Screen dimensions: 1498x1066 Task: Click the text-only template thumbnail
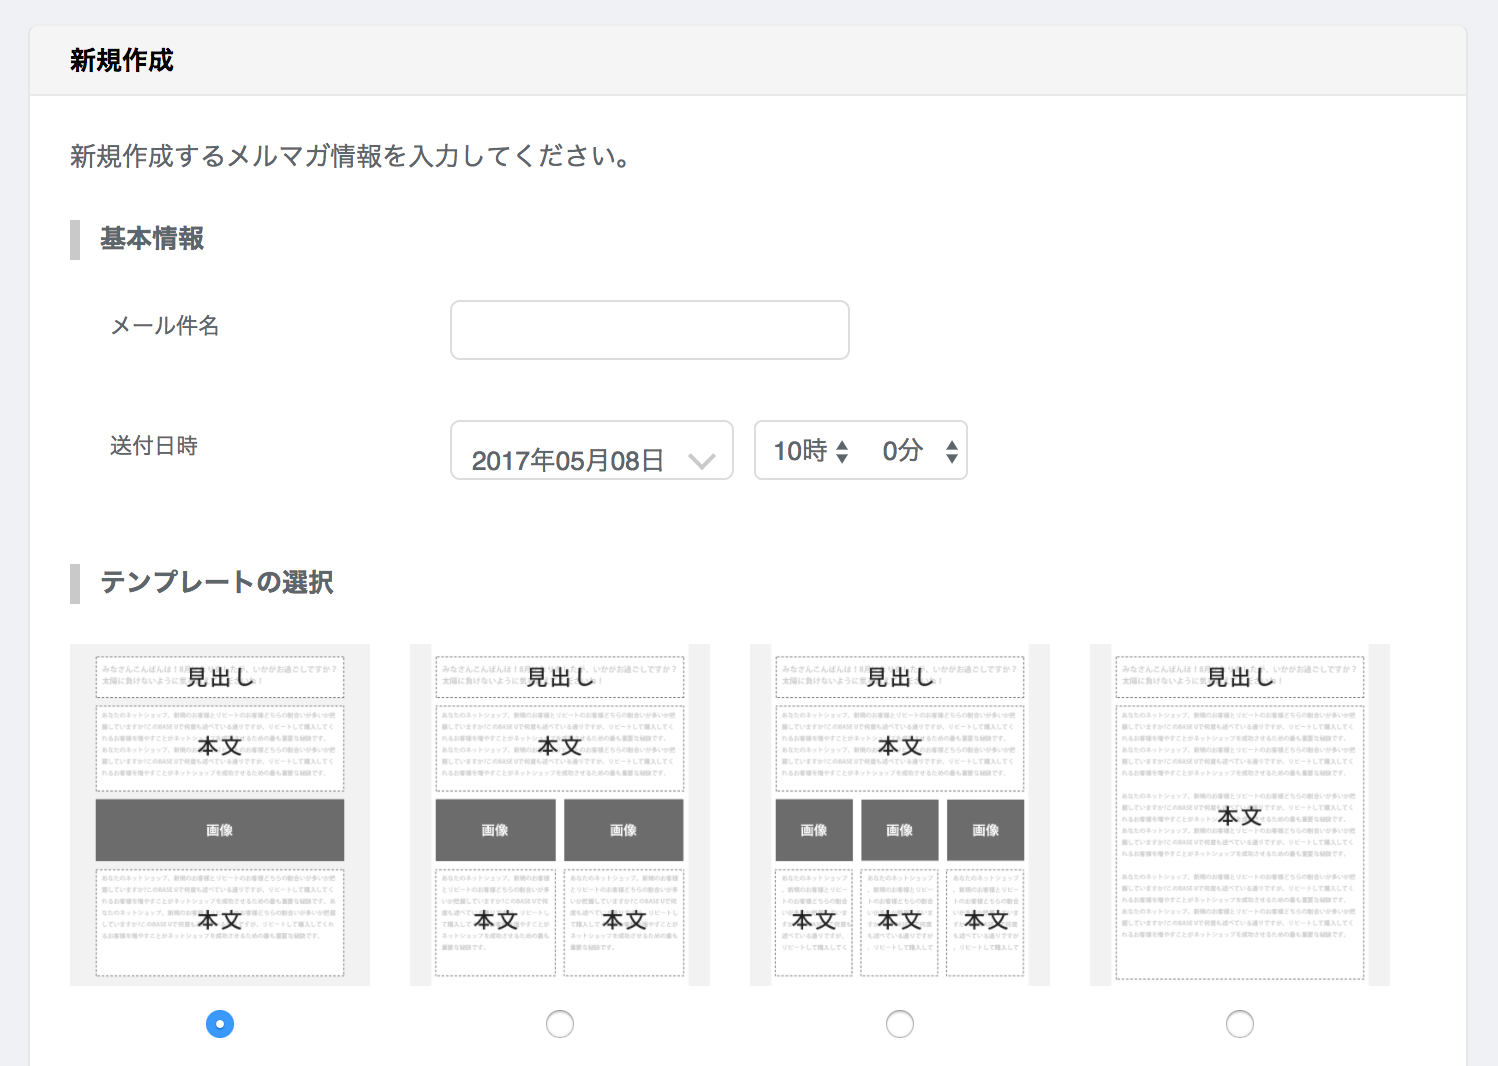point(1240,815)
